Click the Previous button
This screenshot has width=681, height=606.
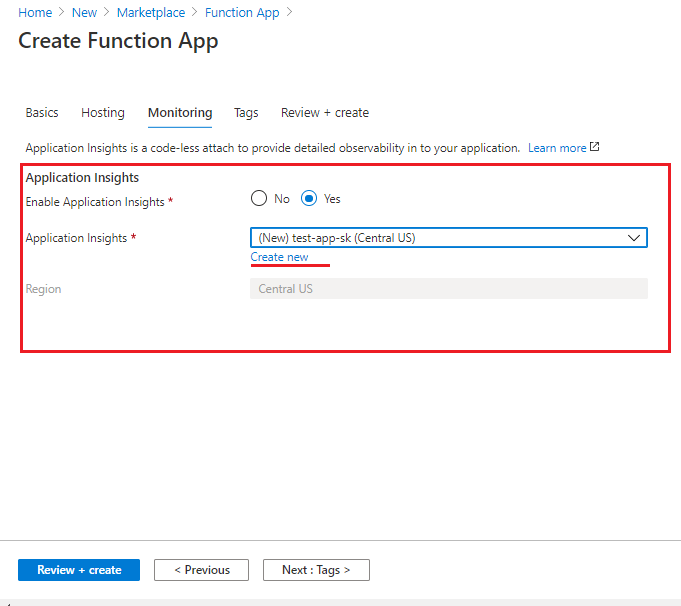click(202, 570)
